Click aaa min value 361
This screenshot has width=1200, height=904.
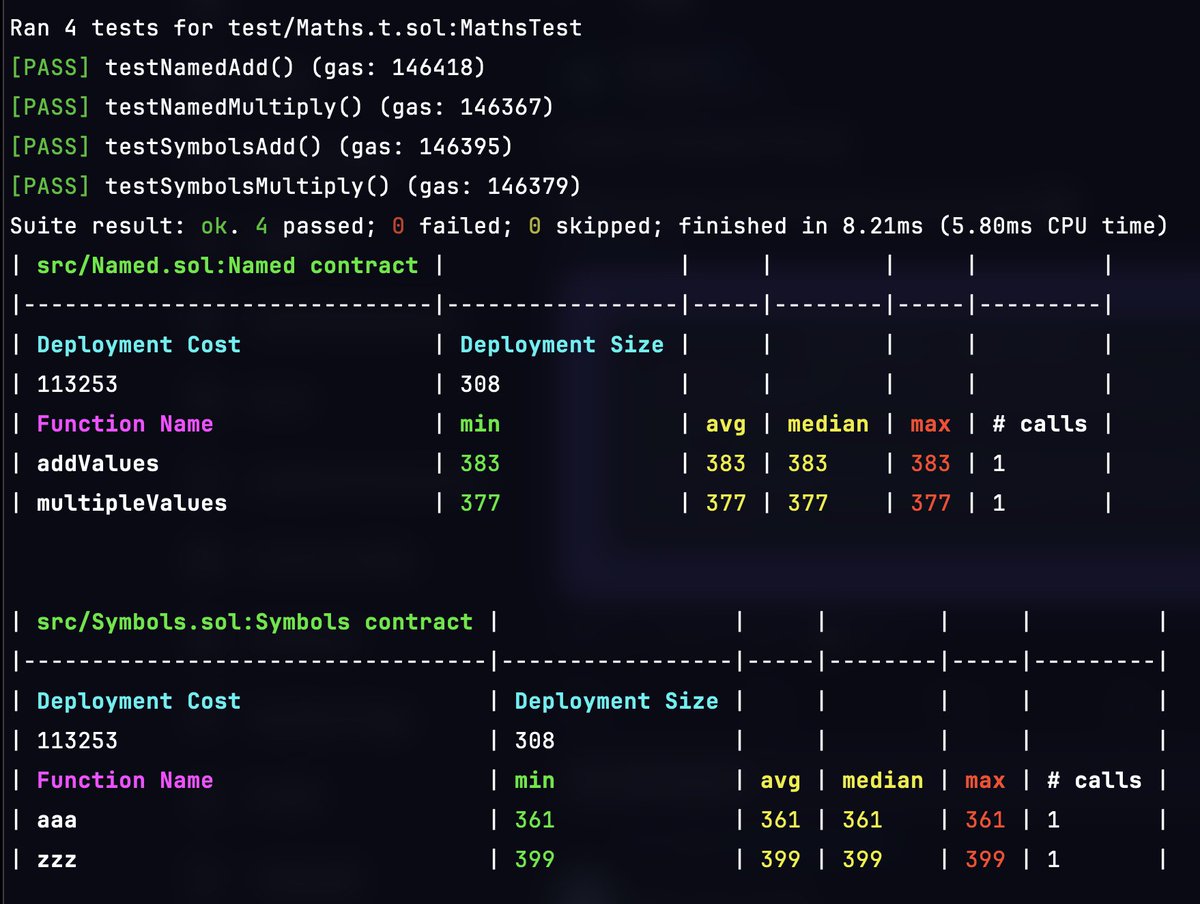pos(535,820)
